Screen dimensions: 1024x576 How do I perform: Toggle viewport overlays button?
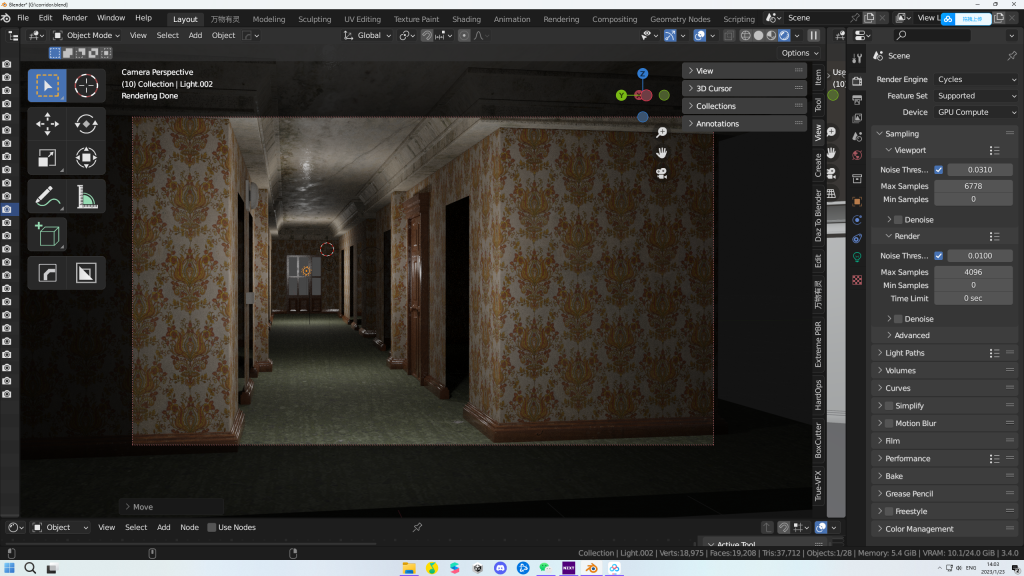(x=699, y=35)
